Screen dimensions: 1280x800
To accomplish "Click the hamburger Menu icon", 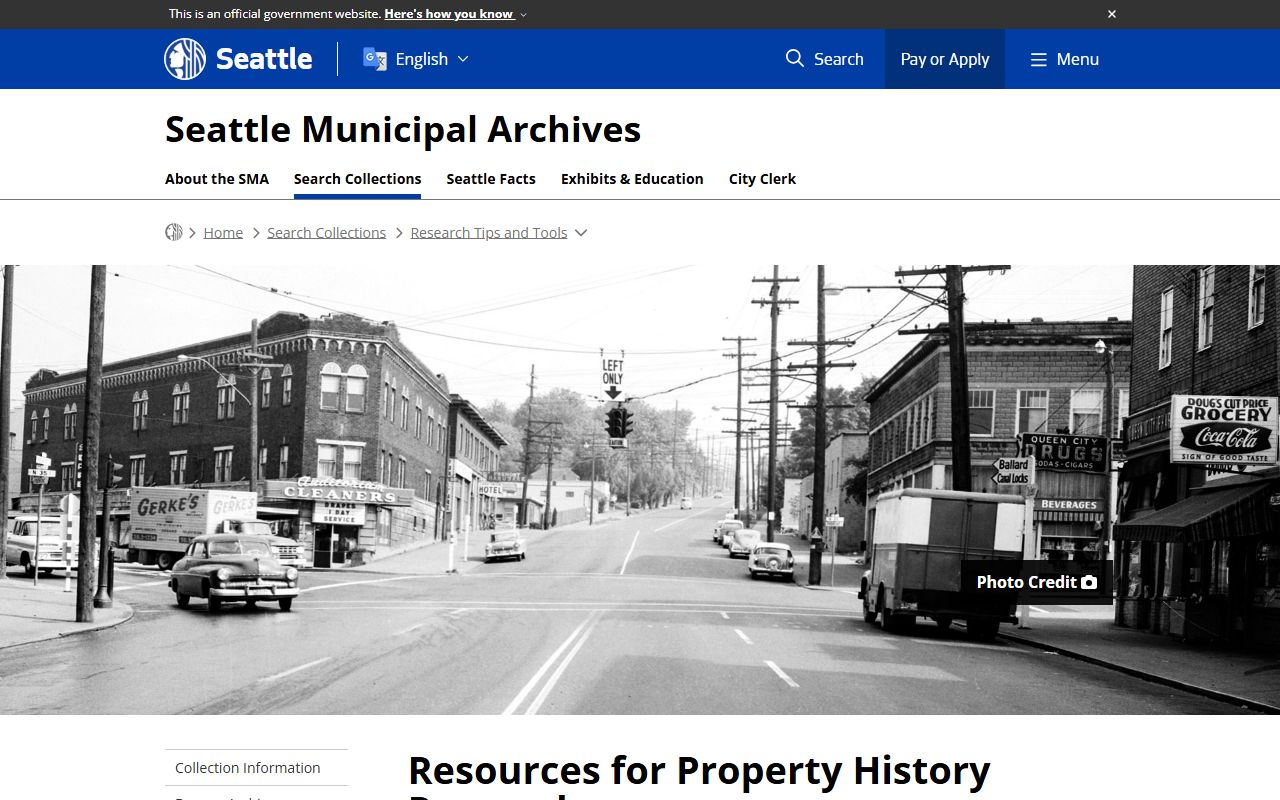I will click(x=1039, y=59).
